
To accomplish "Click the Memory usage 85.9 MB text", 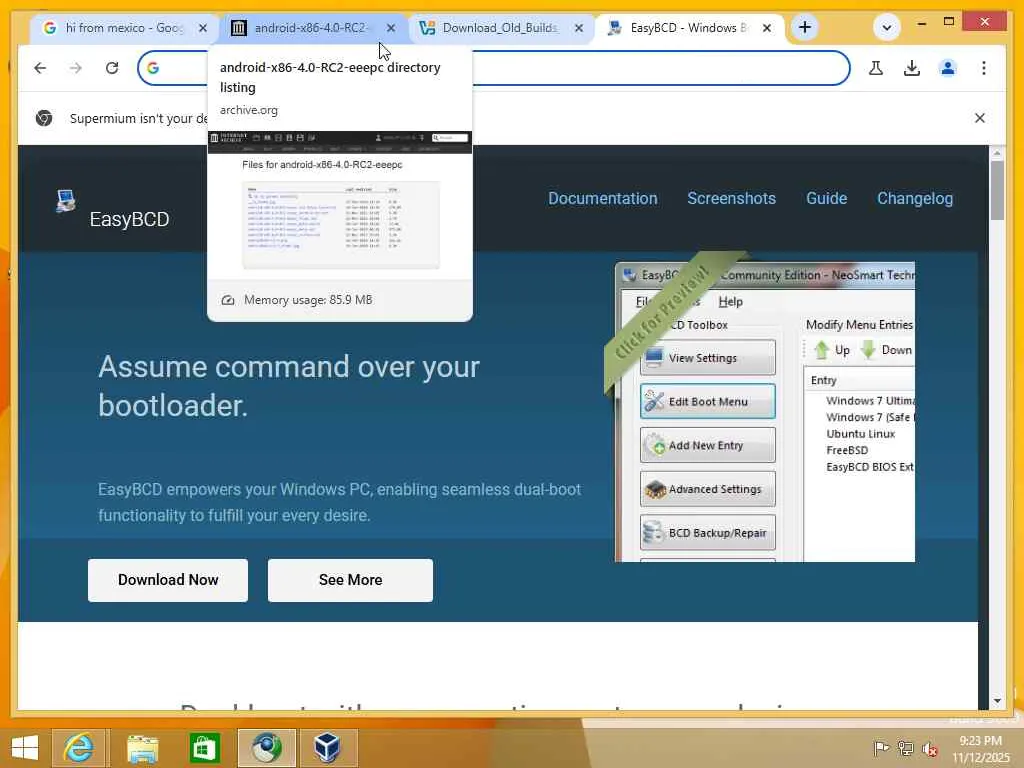I will point(308,300).
